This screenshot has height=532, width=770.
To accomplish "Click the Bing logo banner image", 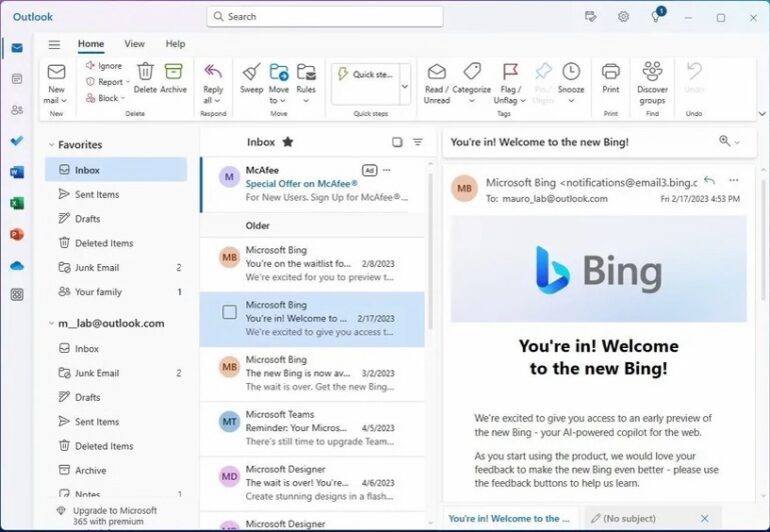I will [599, 269].
